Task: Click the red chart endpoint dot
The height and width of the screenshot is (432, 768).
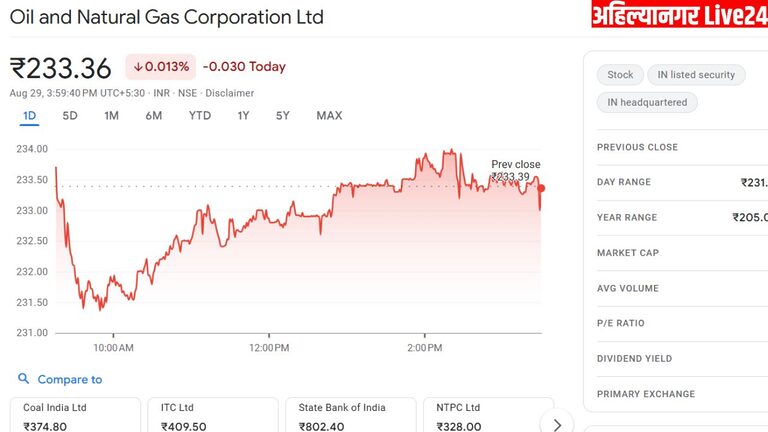Action: coord(541,188)
